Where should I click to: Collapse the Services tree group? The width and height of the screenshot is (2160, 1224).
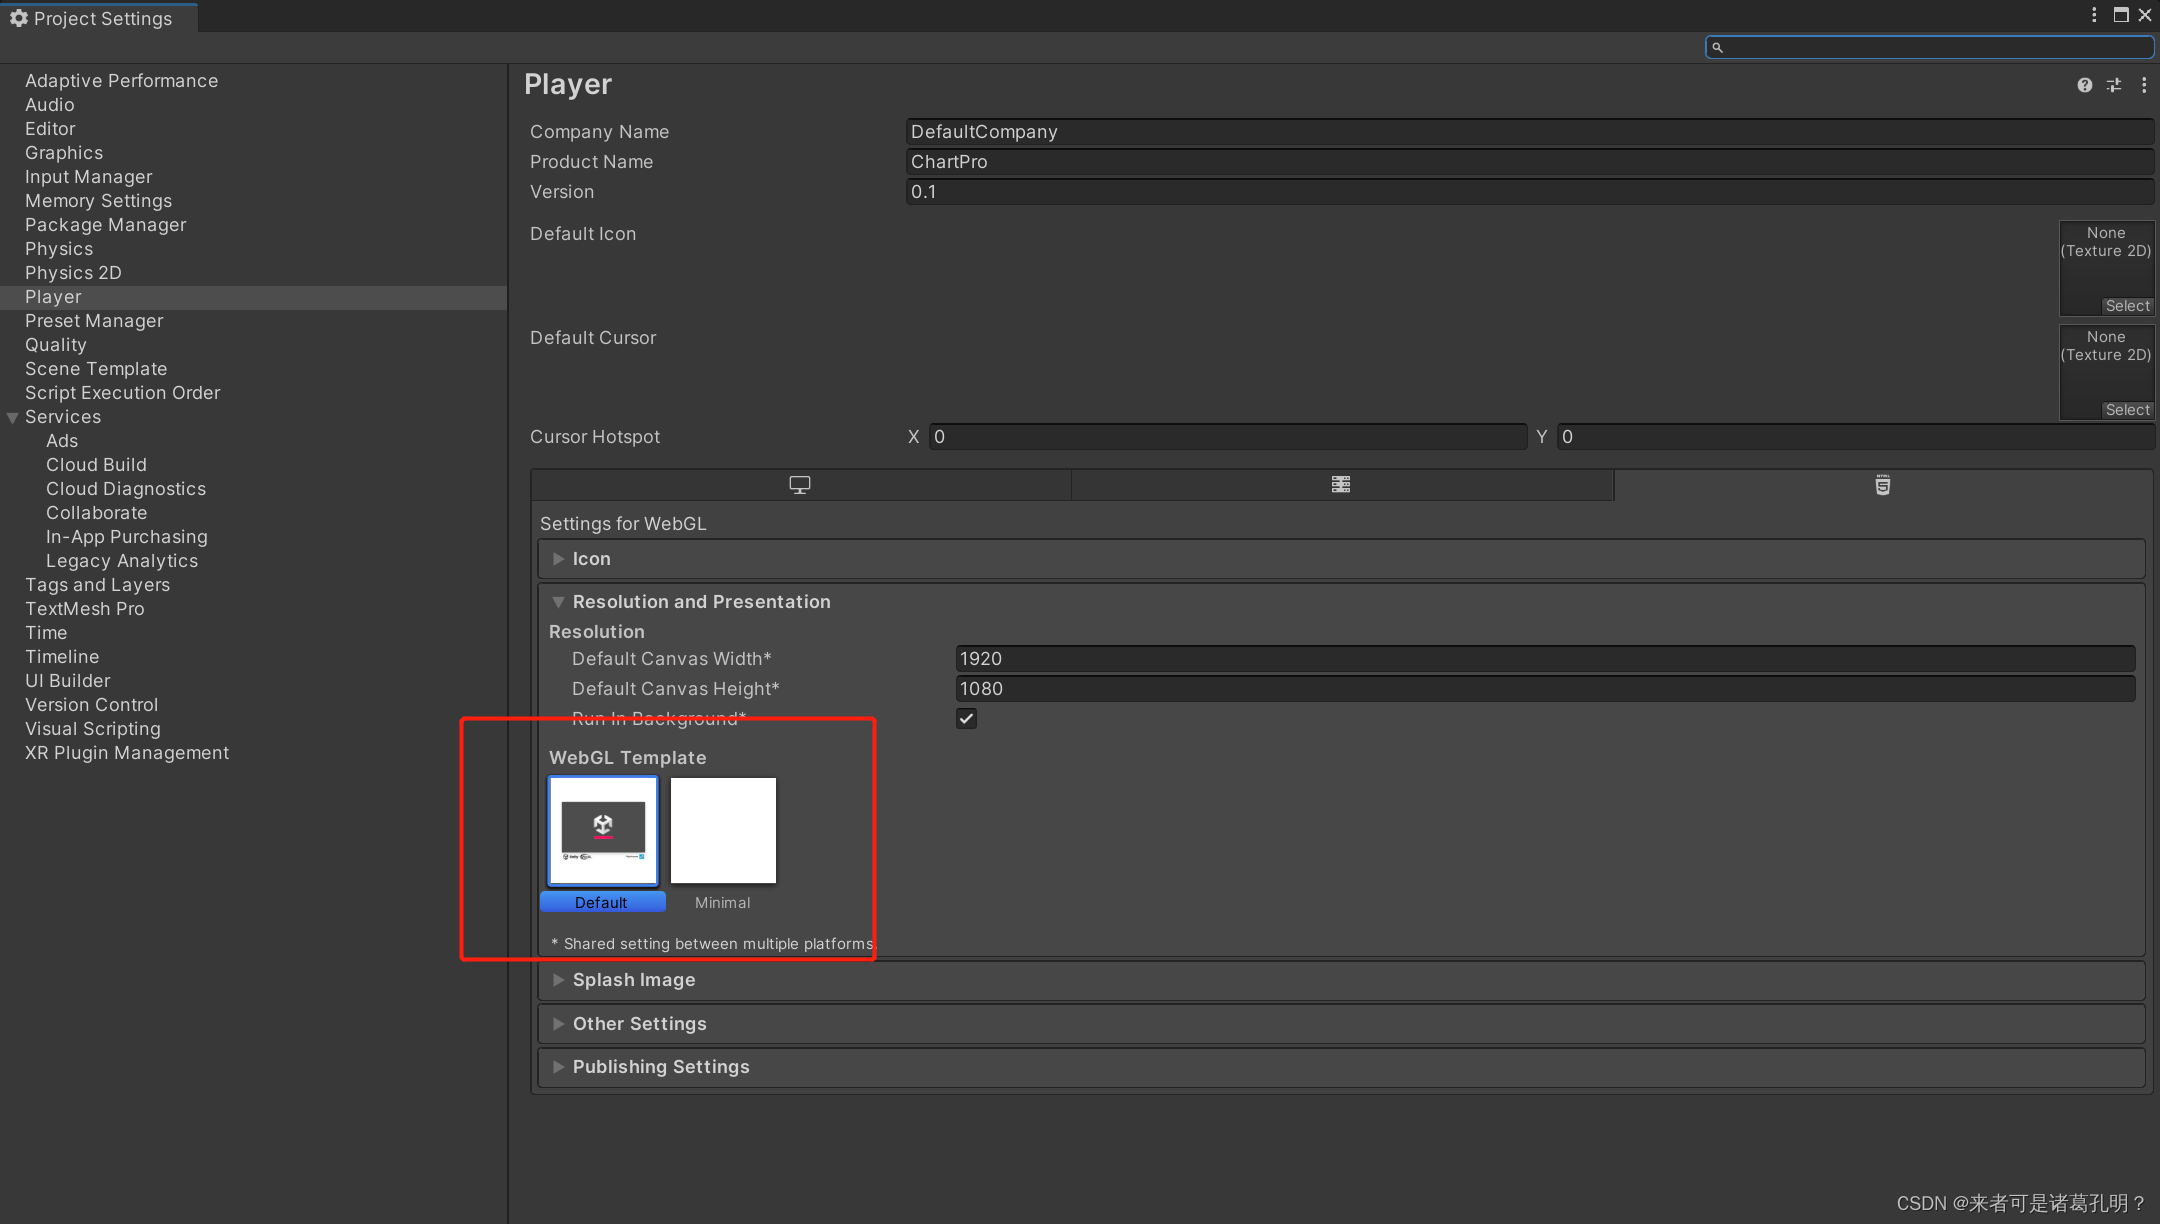tap(13, 417)
